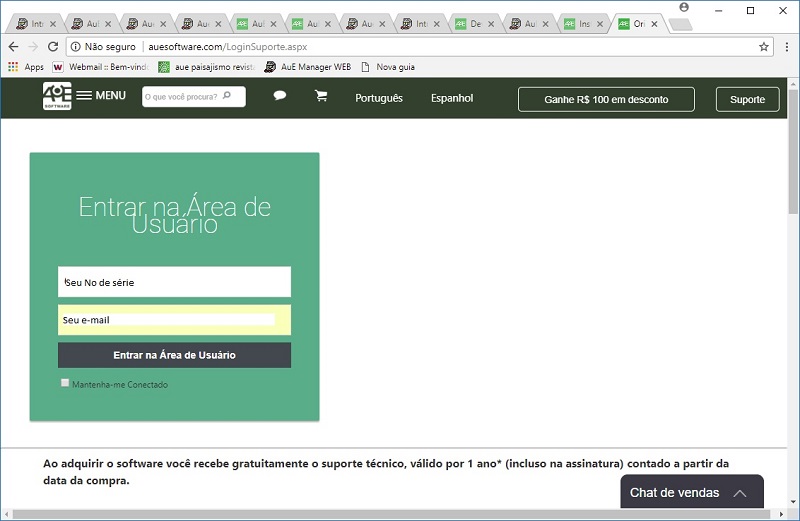Switch language to Português

379,98
